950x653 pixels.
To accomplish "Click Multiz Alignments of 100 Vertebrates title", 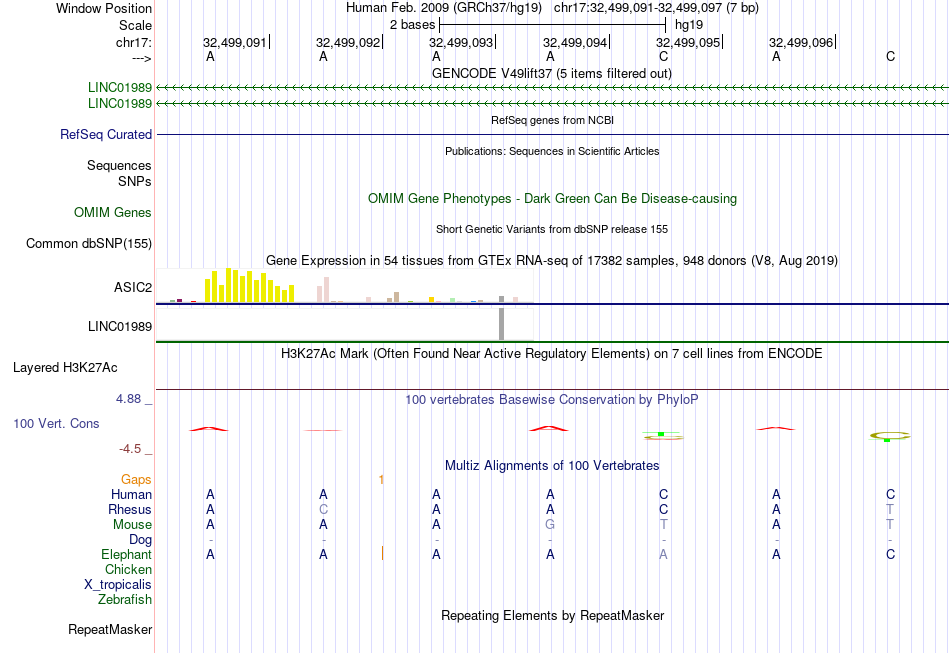I will (x=552, y=465).
